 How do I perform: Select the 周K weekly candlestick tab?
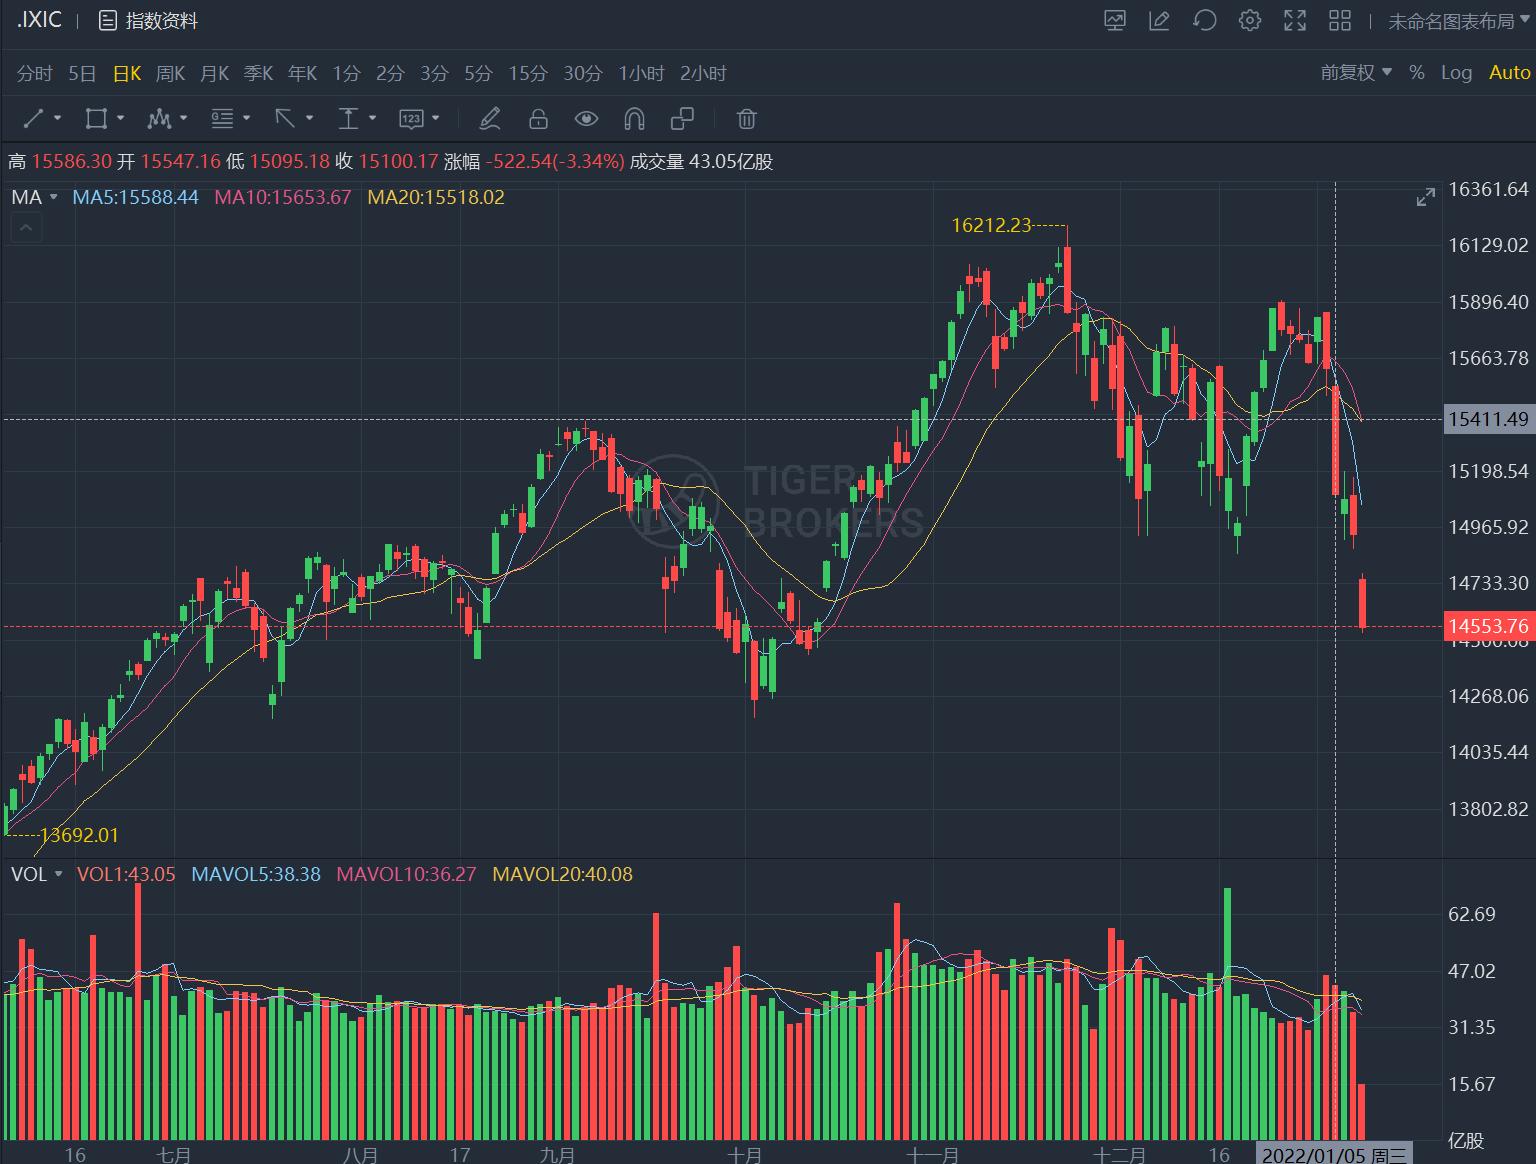171,73
